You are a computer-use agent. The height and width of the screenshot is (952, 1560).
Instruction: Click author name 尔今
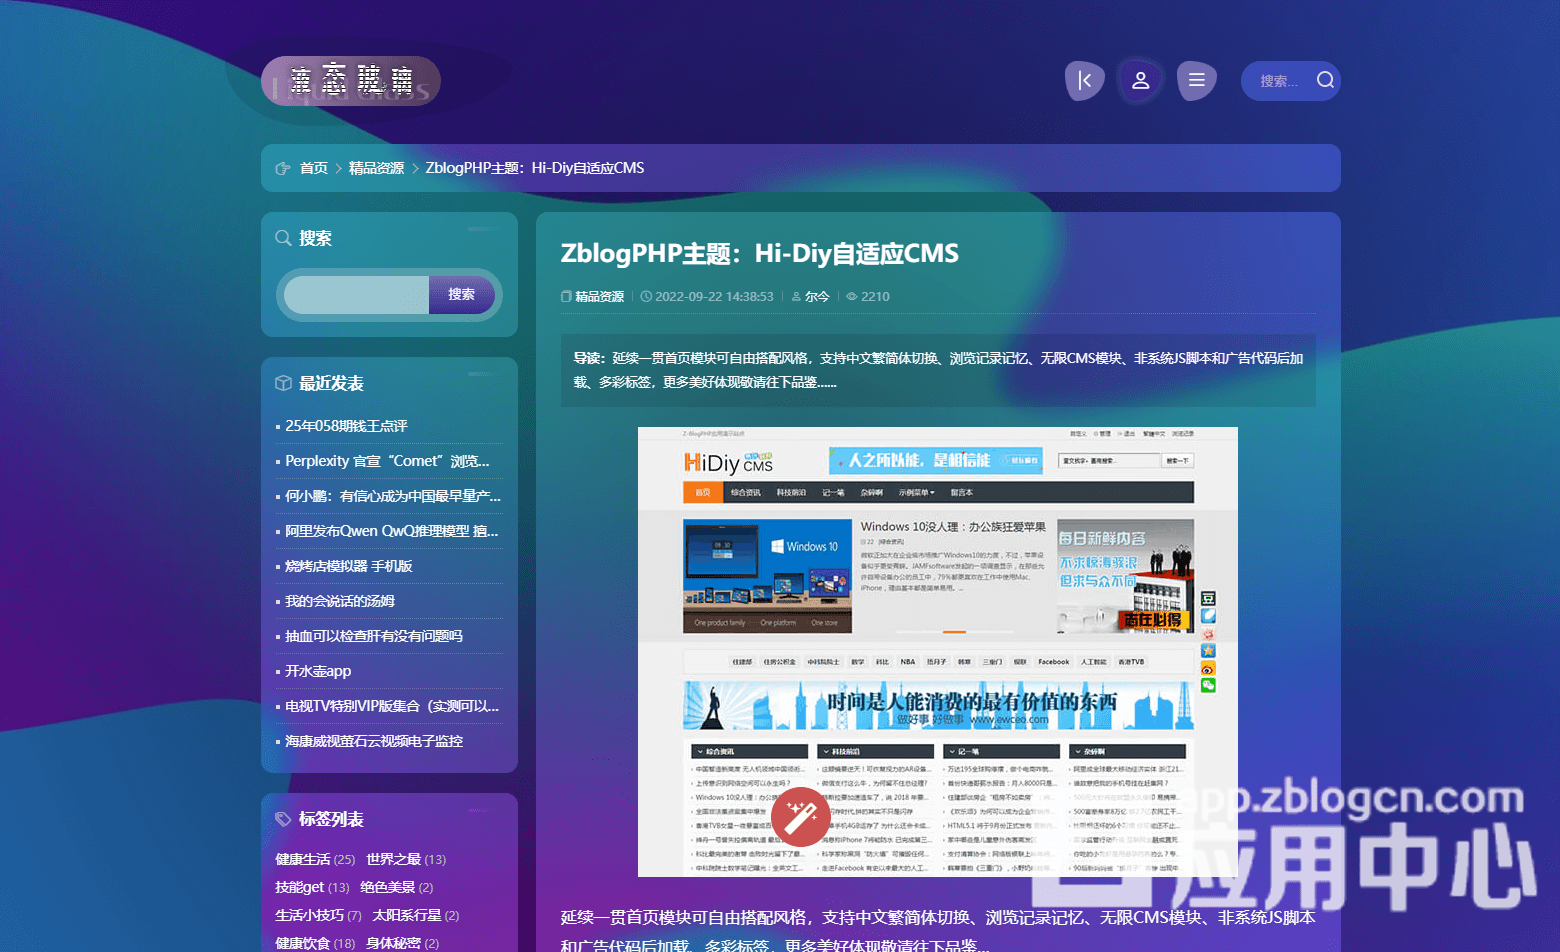[x=817, y=297]
